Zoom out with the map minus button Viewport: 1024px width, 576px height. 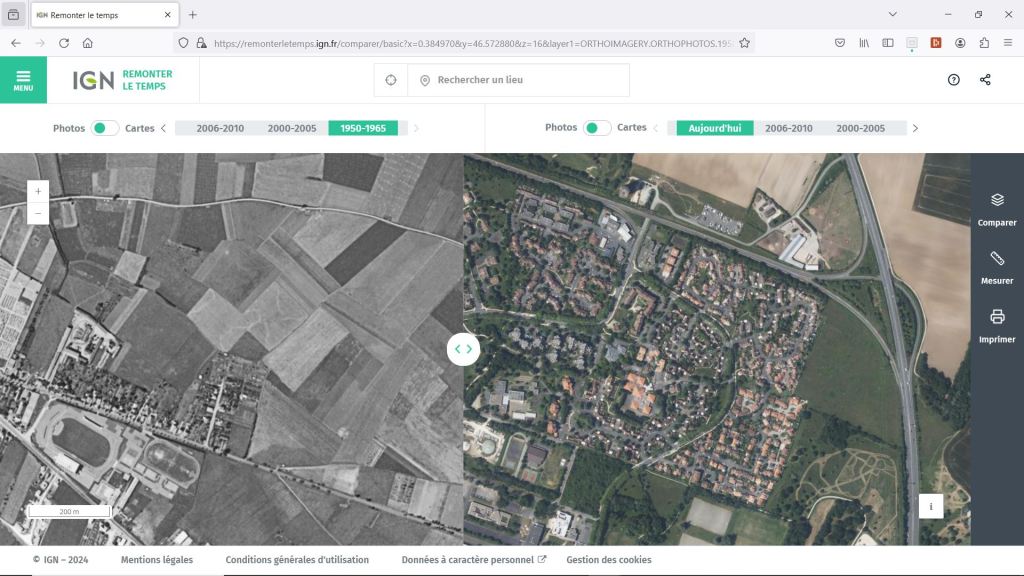38,213
